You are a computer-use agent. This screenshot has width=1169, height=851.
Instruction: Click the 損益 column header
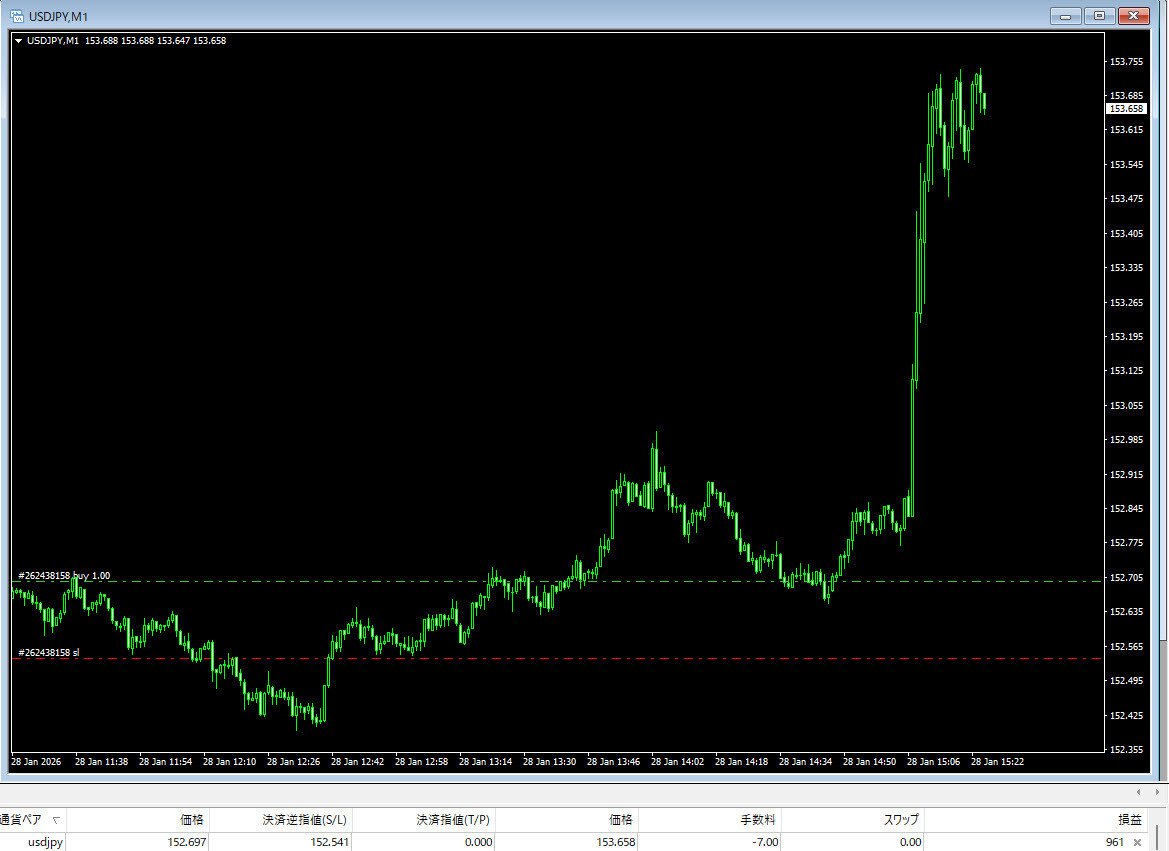1129,818
